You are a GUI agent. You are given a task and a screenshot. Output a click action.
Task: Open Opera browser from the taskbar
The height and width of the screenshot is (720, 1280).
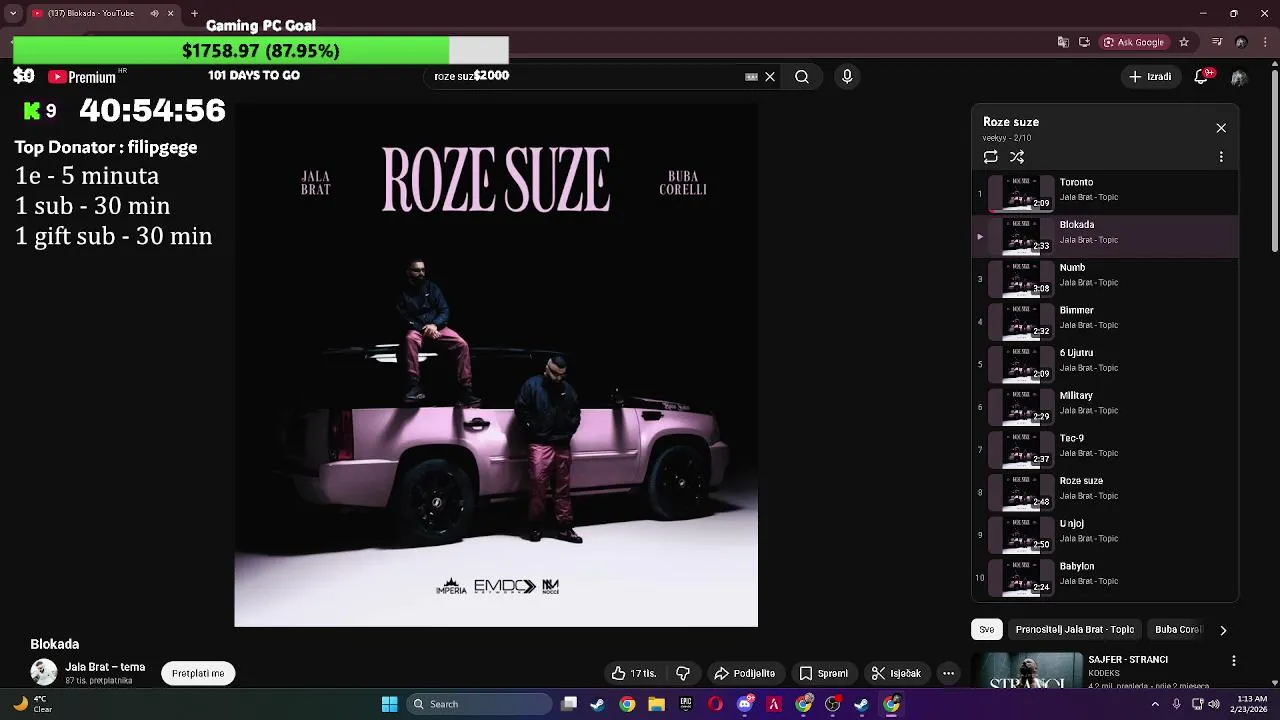[x=715, y=704]
